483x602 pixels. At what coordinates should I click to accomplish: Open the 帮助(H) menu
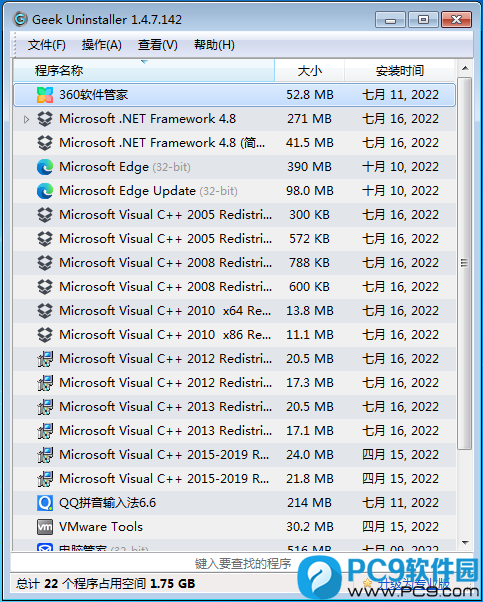click(x=214, y=45)
